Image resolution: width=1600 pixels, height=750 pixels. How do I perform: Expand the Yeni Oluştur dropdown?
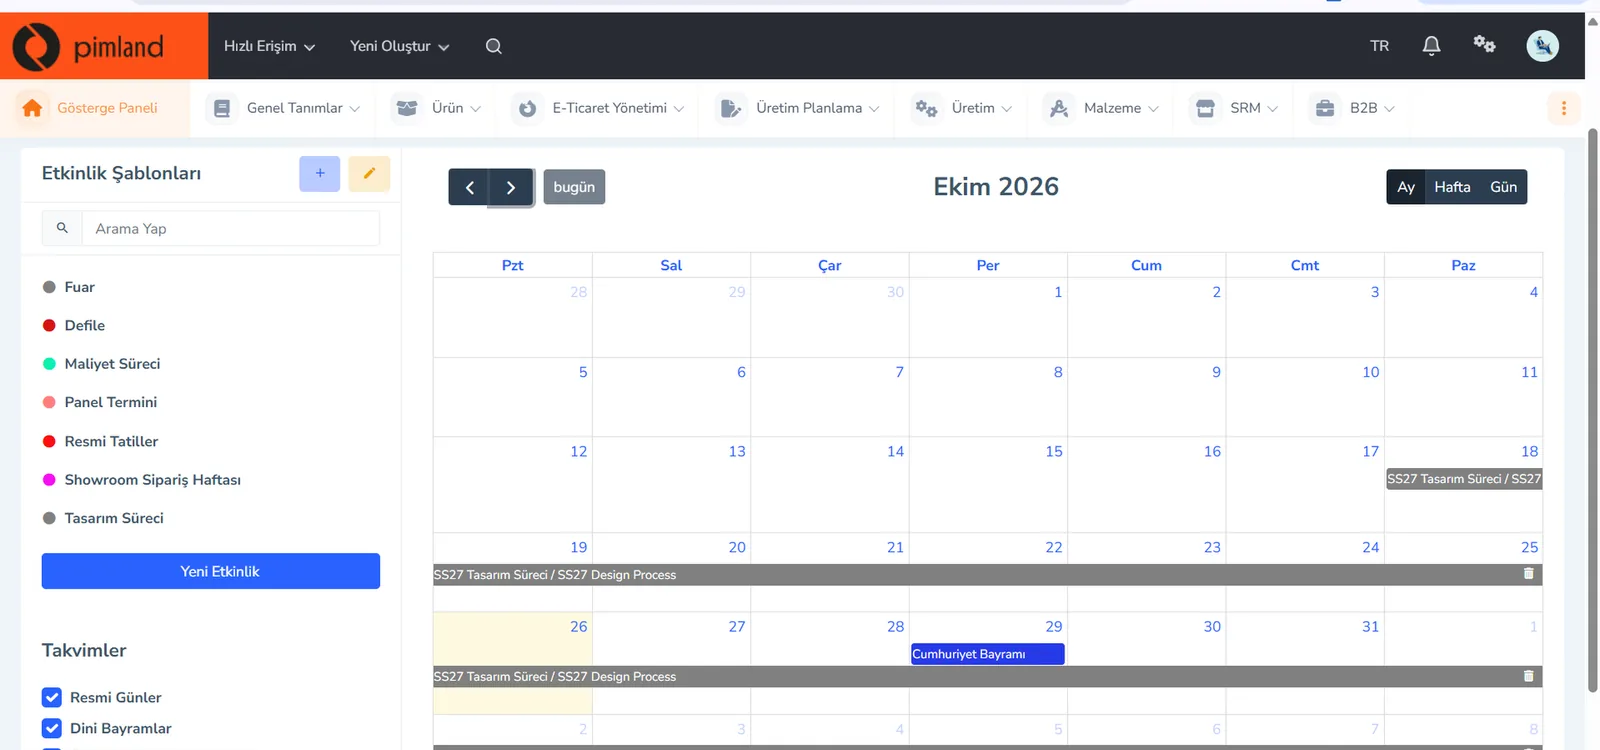point(399,46)
